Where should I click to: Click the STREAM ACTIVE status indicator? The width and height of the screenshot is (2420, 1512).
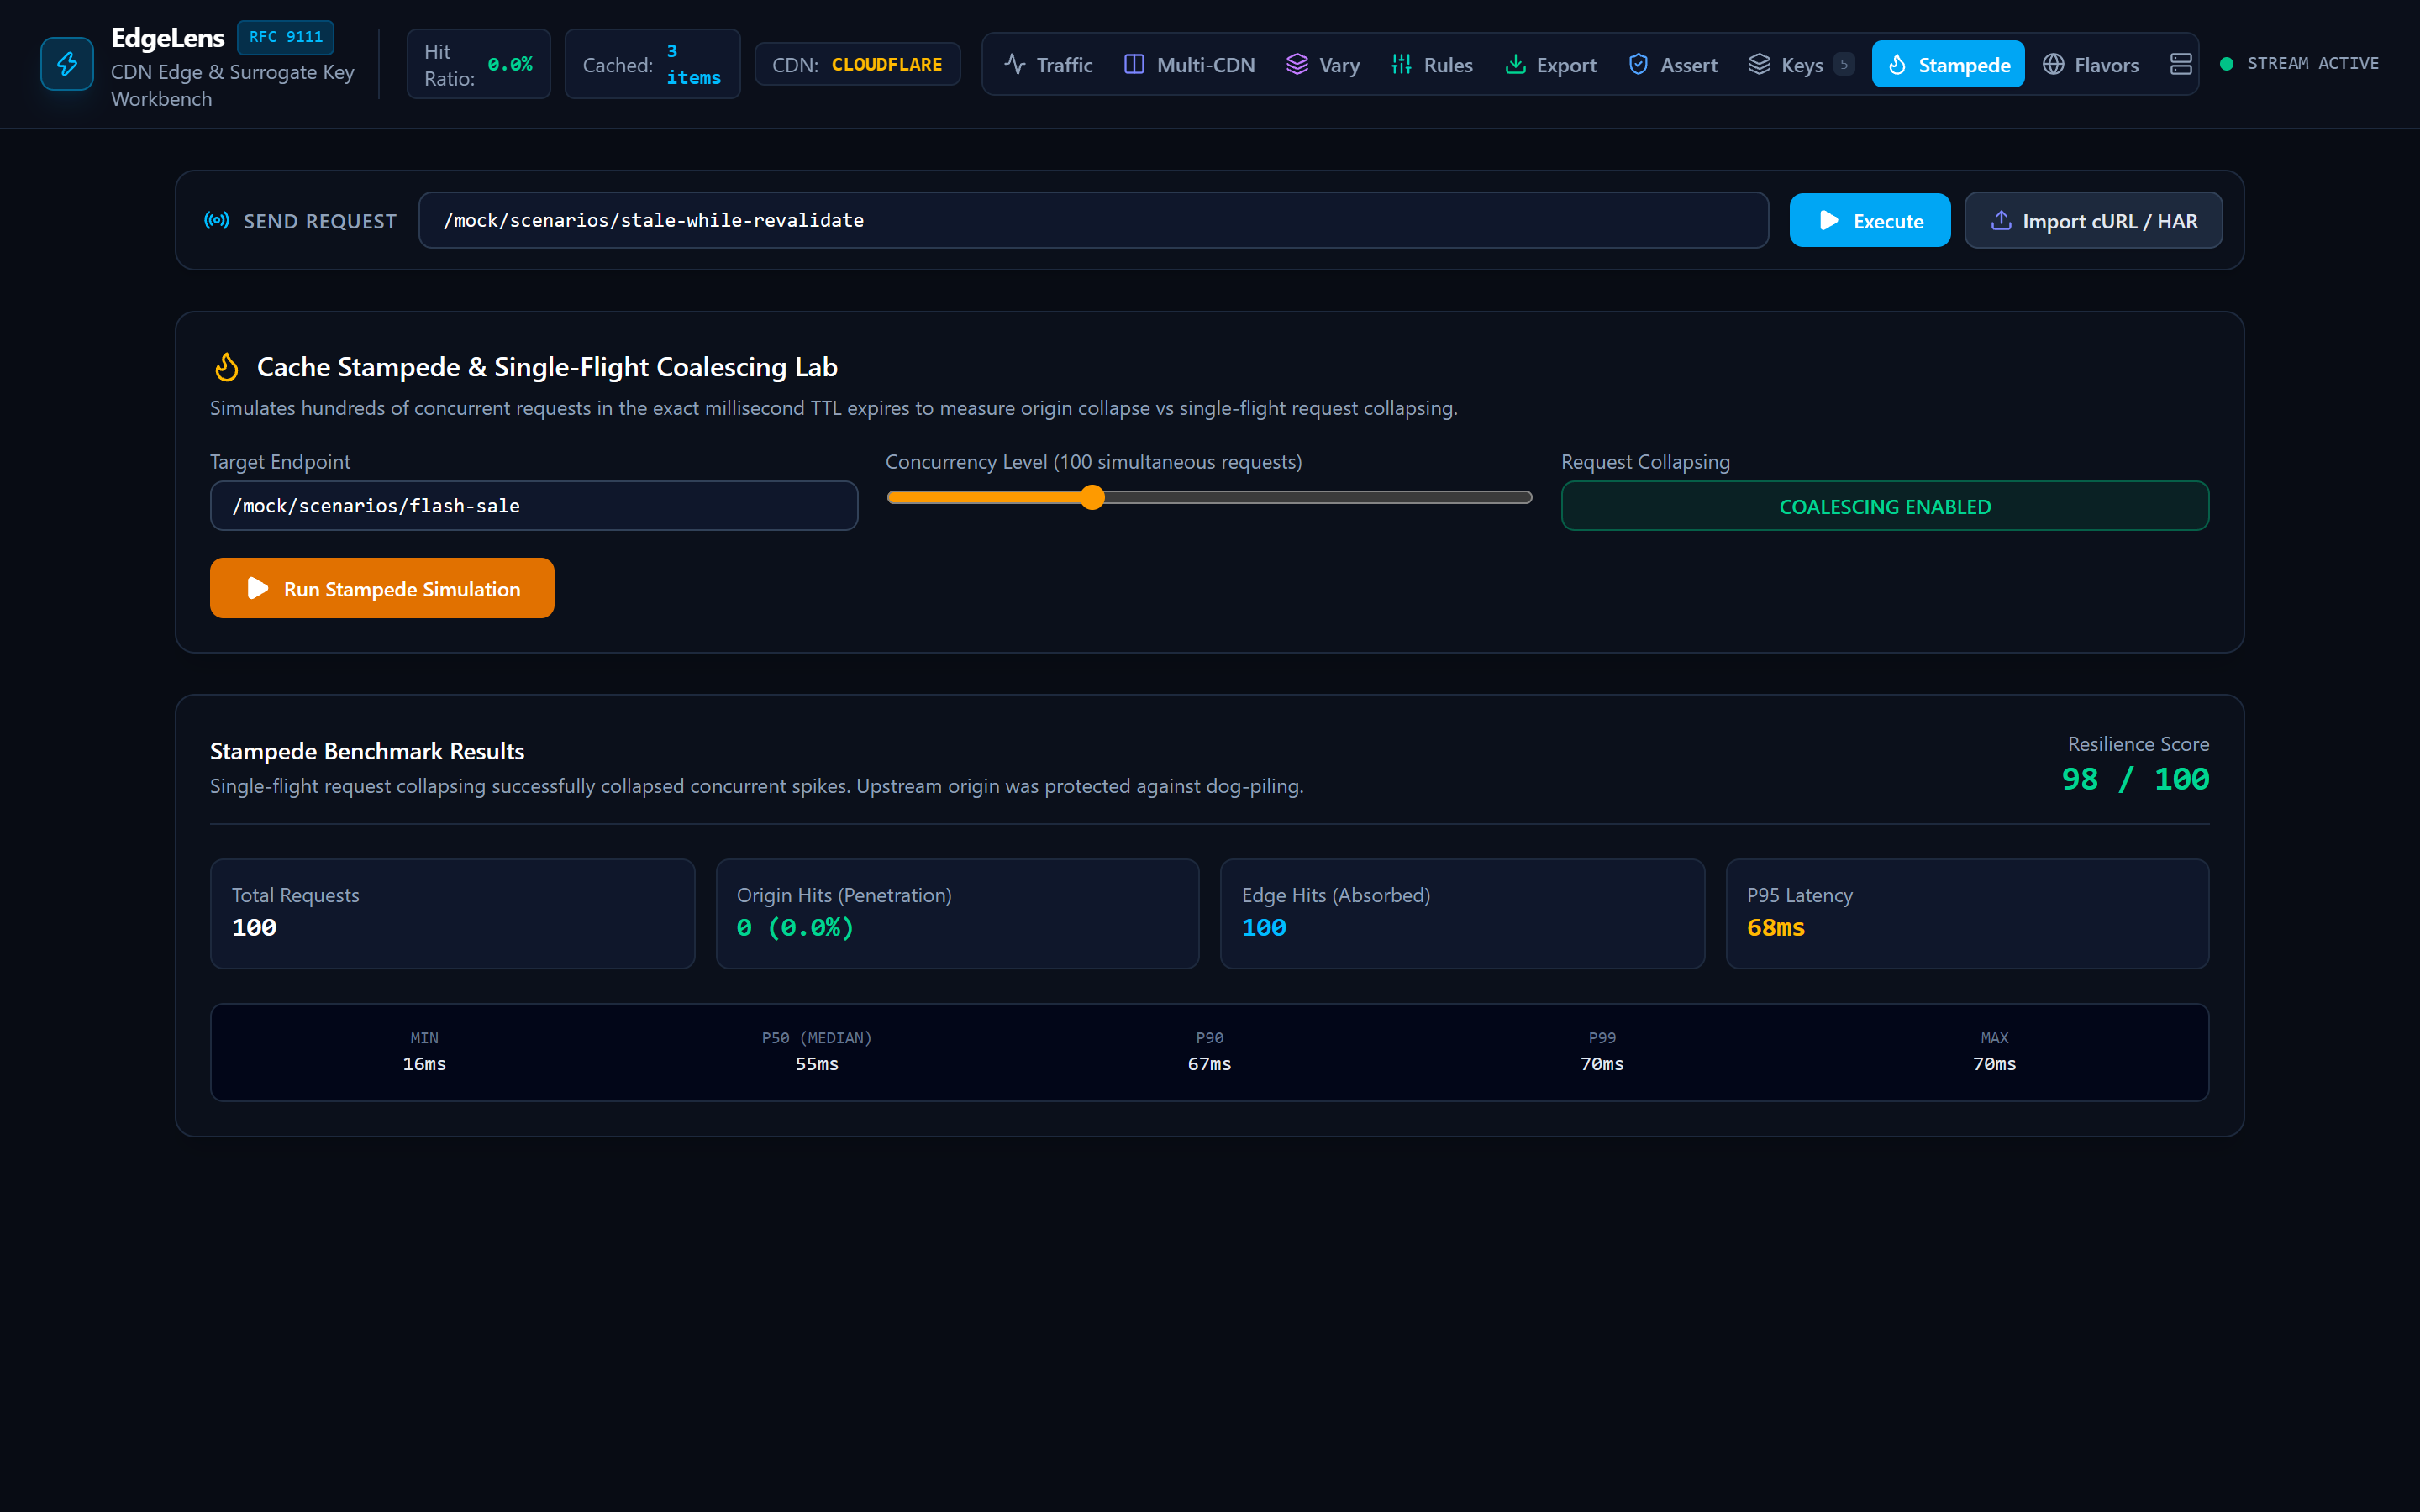(x=2299, y=63)
